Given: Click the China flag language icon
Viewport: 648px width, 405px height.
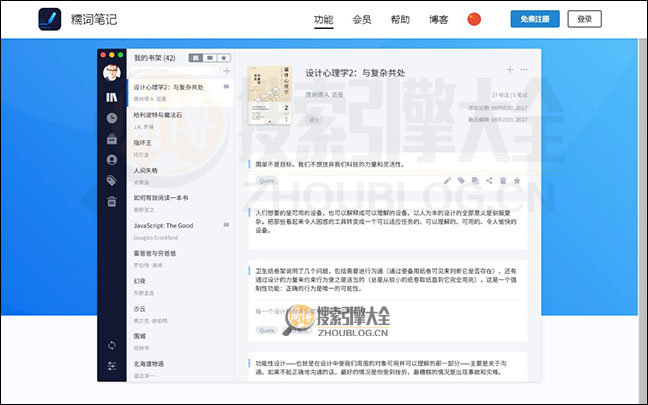Looking at the screenshot, I should pyautogui.click(x=474, y=19).
